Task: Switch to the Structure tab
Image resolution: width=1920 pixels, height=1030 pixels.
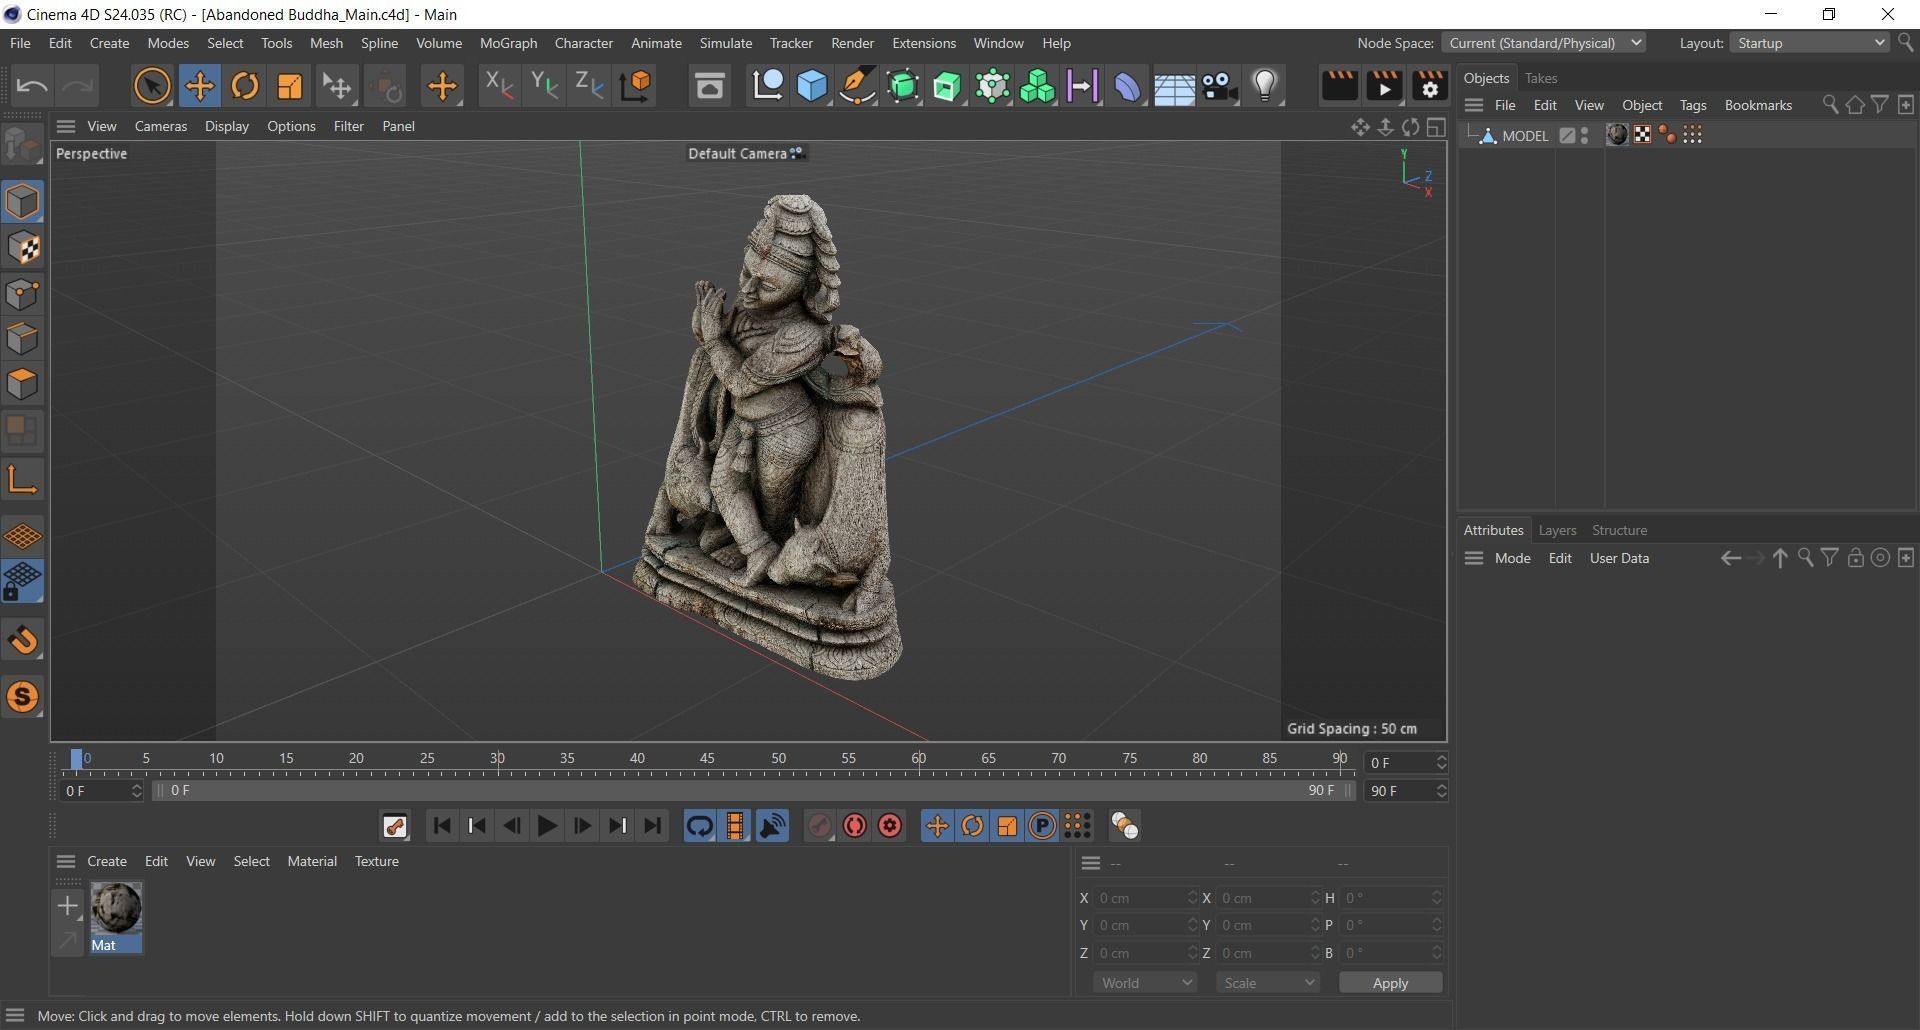Action: 1619,530
